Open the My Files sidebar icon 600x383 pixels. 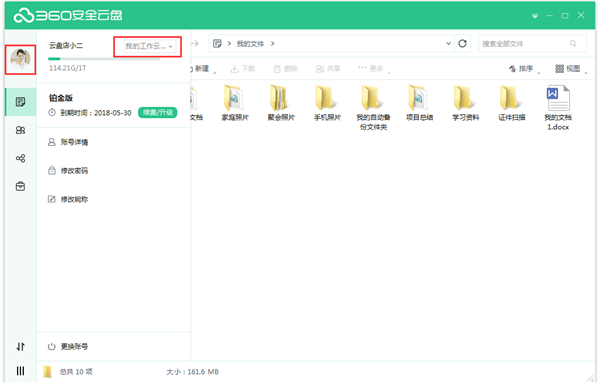click(20, 102)
